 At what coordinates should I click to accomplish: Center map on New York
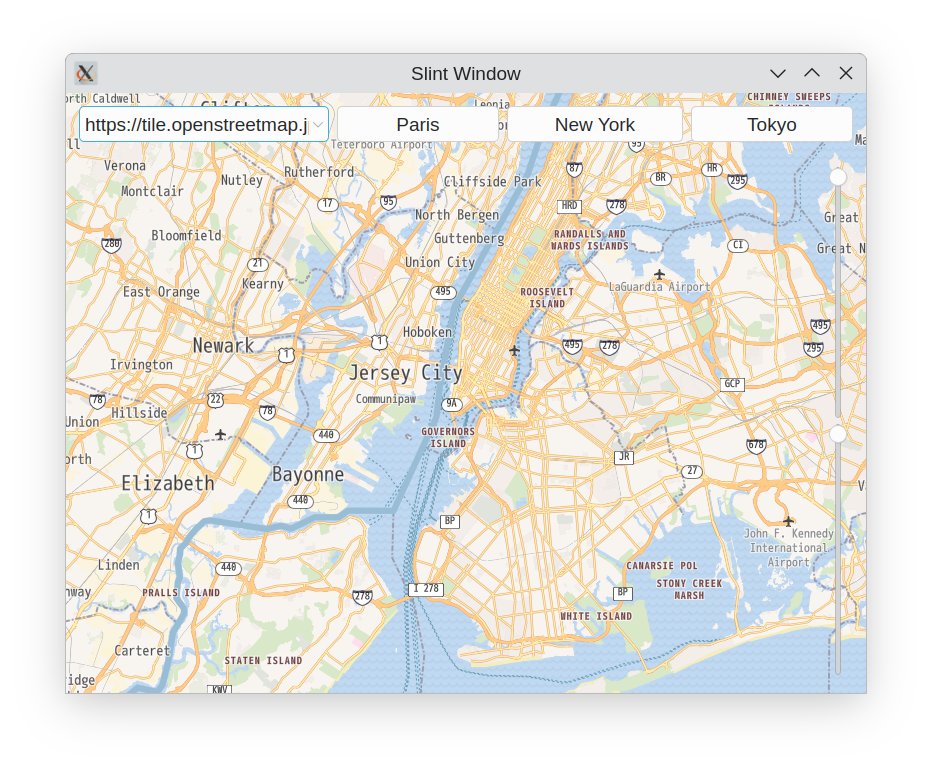594,124
